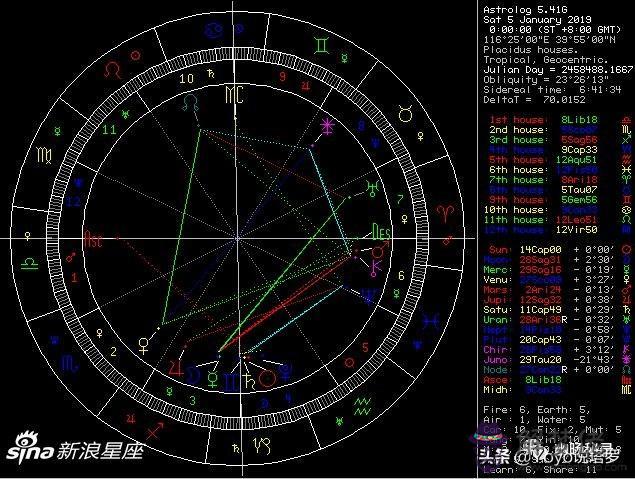Select the blue Scorpio glyph on outer ring

coord(68,364)
